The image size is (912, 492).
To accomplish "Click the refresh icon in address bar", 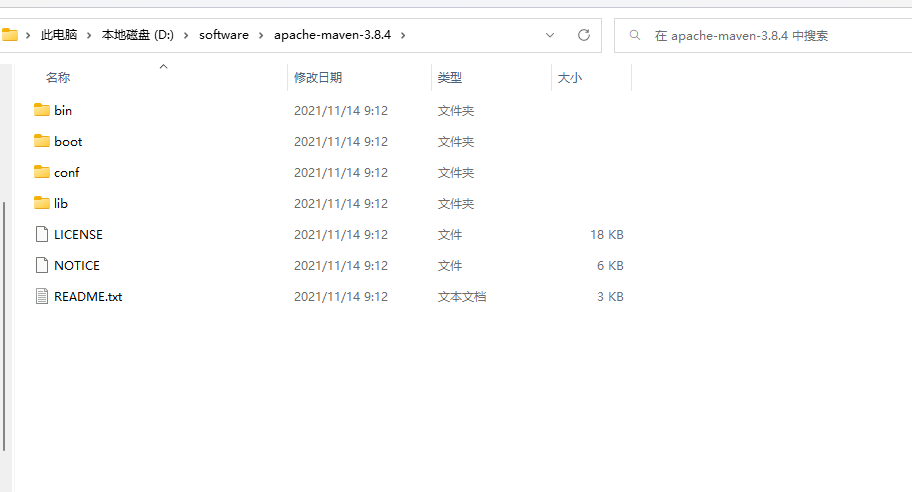I will click(584, 35).
